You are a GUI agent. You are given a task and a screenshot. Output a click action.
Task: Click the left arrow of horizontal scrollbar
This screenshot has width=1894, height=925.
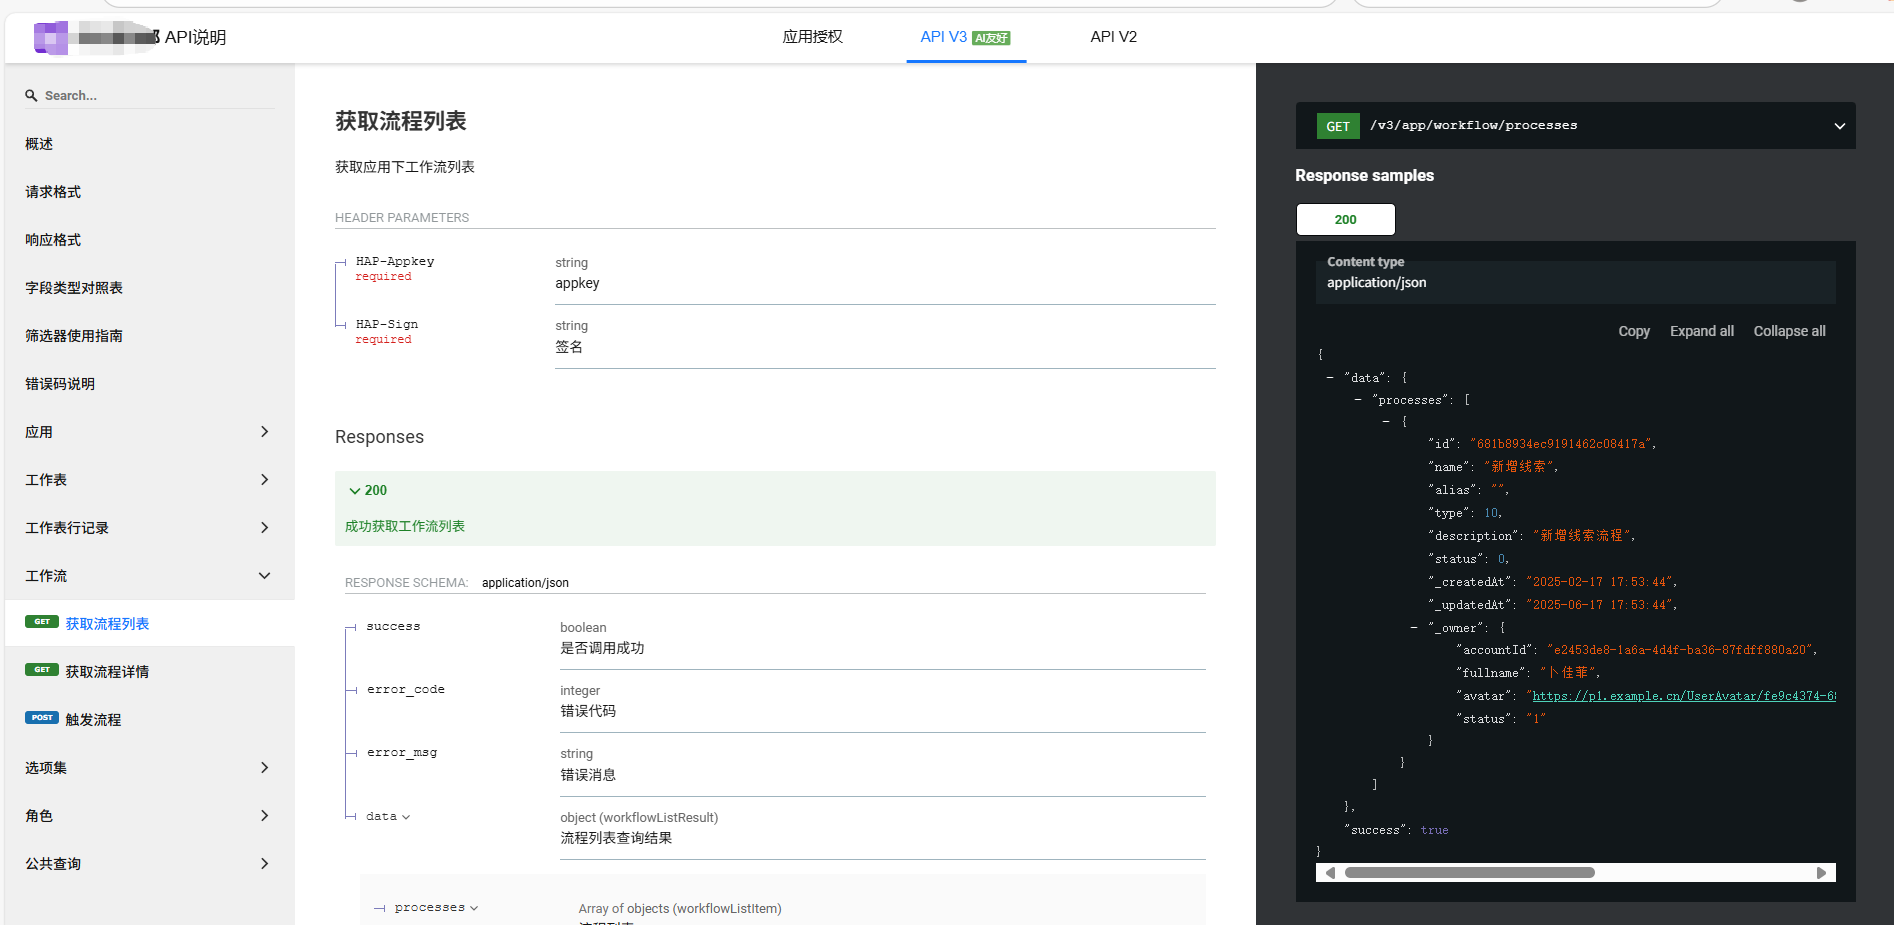1330,873
